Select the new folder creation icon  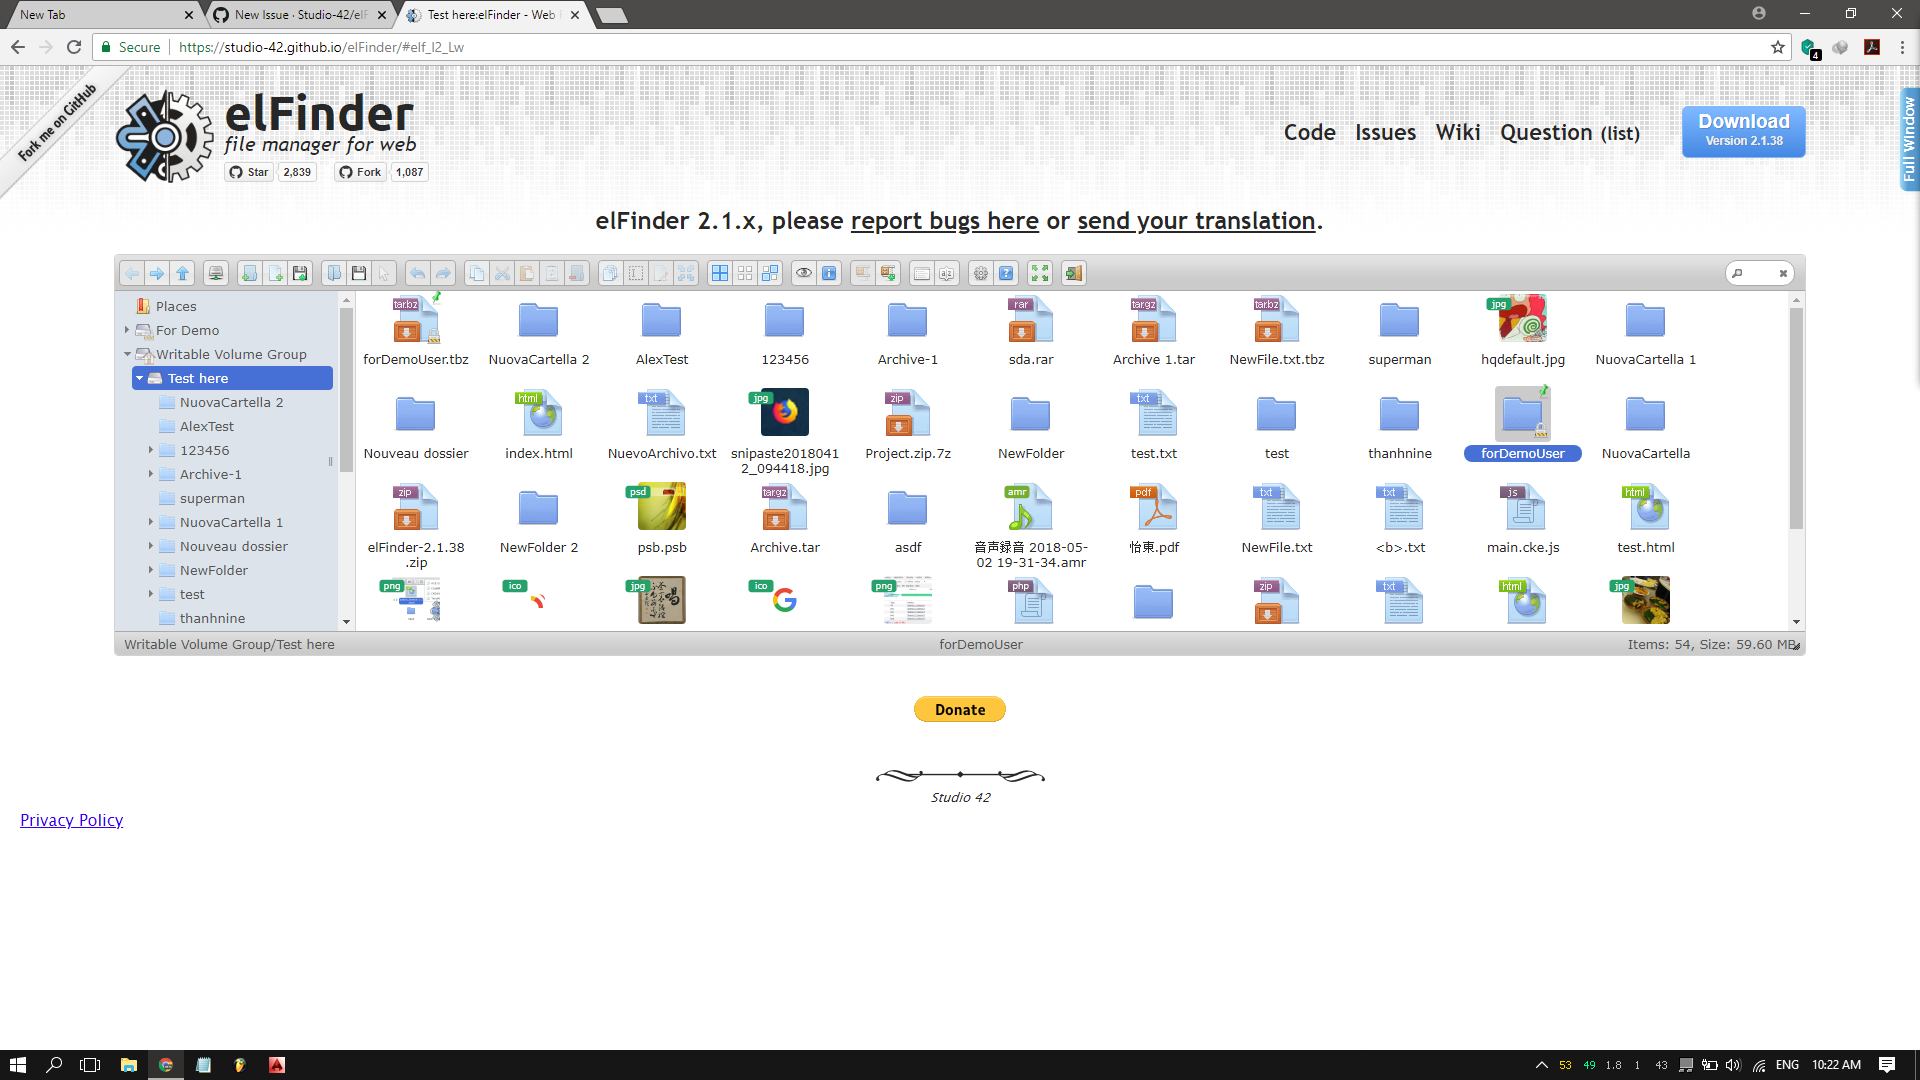tap(249, 273)
